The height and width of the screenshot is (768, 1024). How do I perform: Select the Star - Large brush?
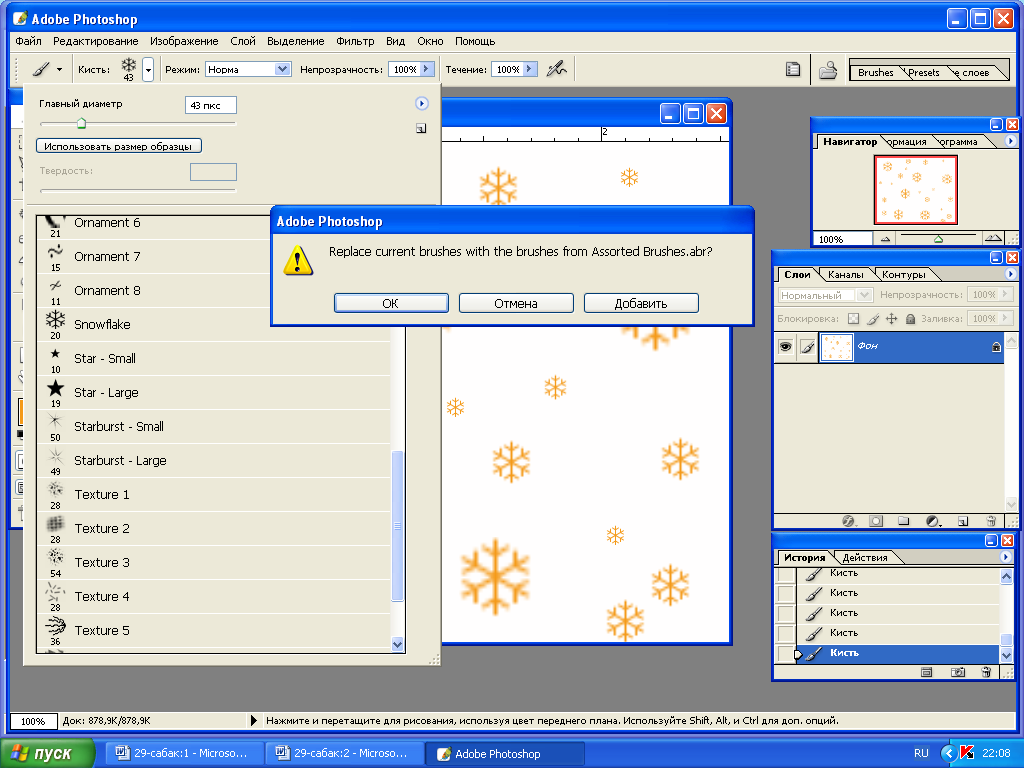pyautogui.click(x=216, y=392)
